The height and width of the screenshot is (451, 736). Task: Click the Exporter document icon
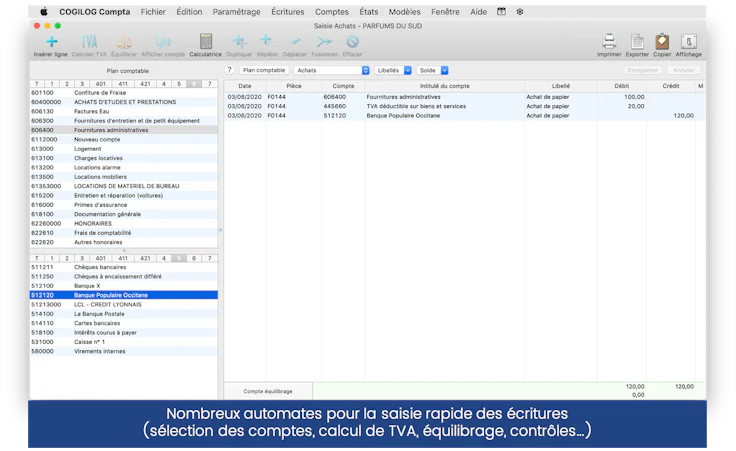click(x=637, y=41)
